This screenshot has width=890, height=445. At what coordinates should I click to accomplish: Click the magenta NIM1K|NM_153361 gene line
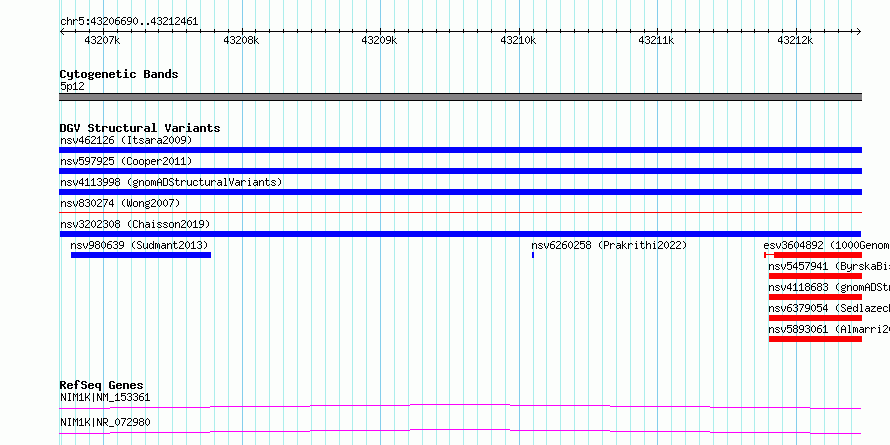(x=460, y=406)
